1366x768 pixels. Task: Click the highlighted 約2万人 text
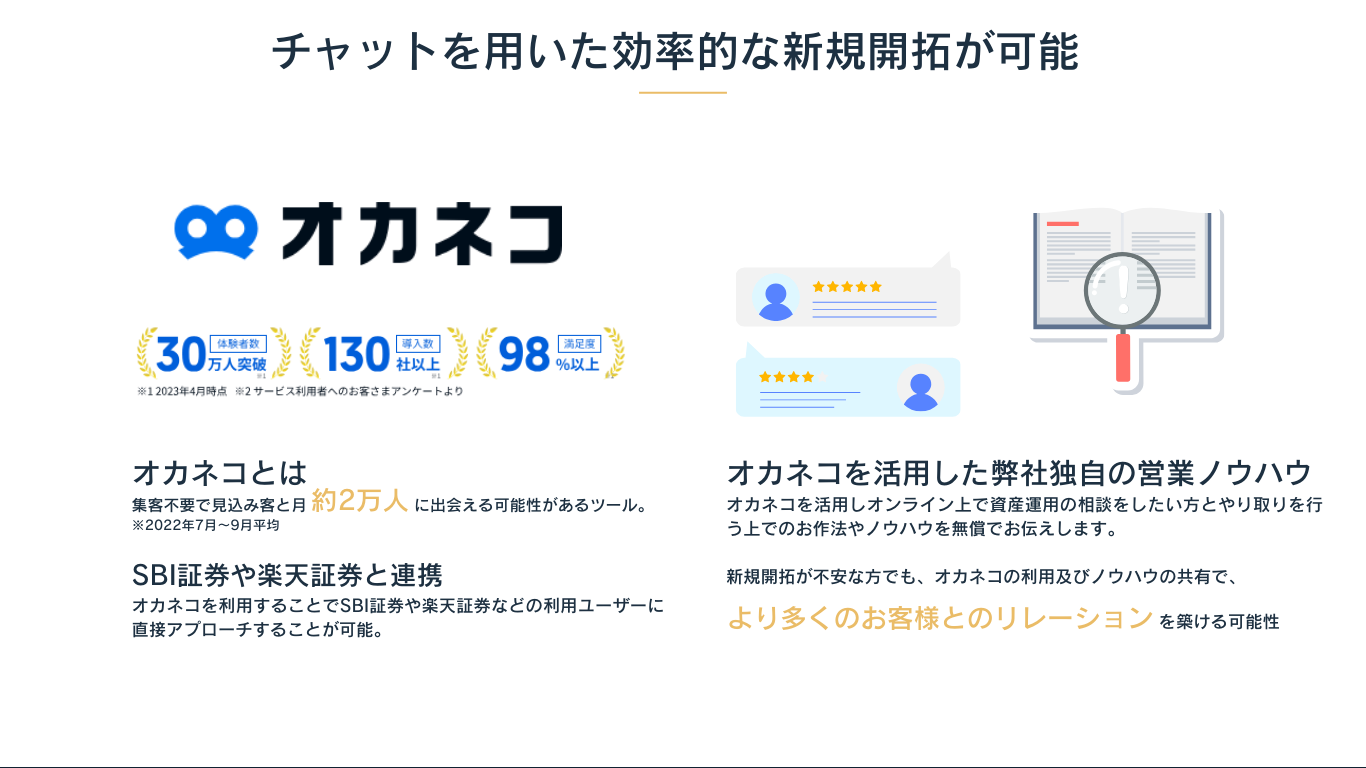pyautogui.click(x=360, y=501)
